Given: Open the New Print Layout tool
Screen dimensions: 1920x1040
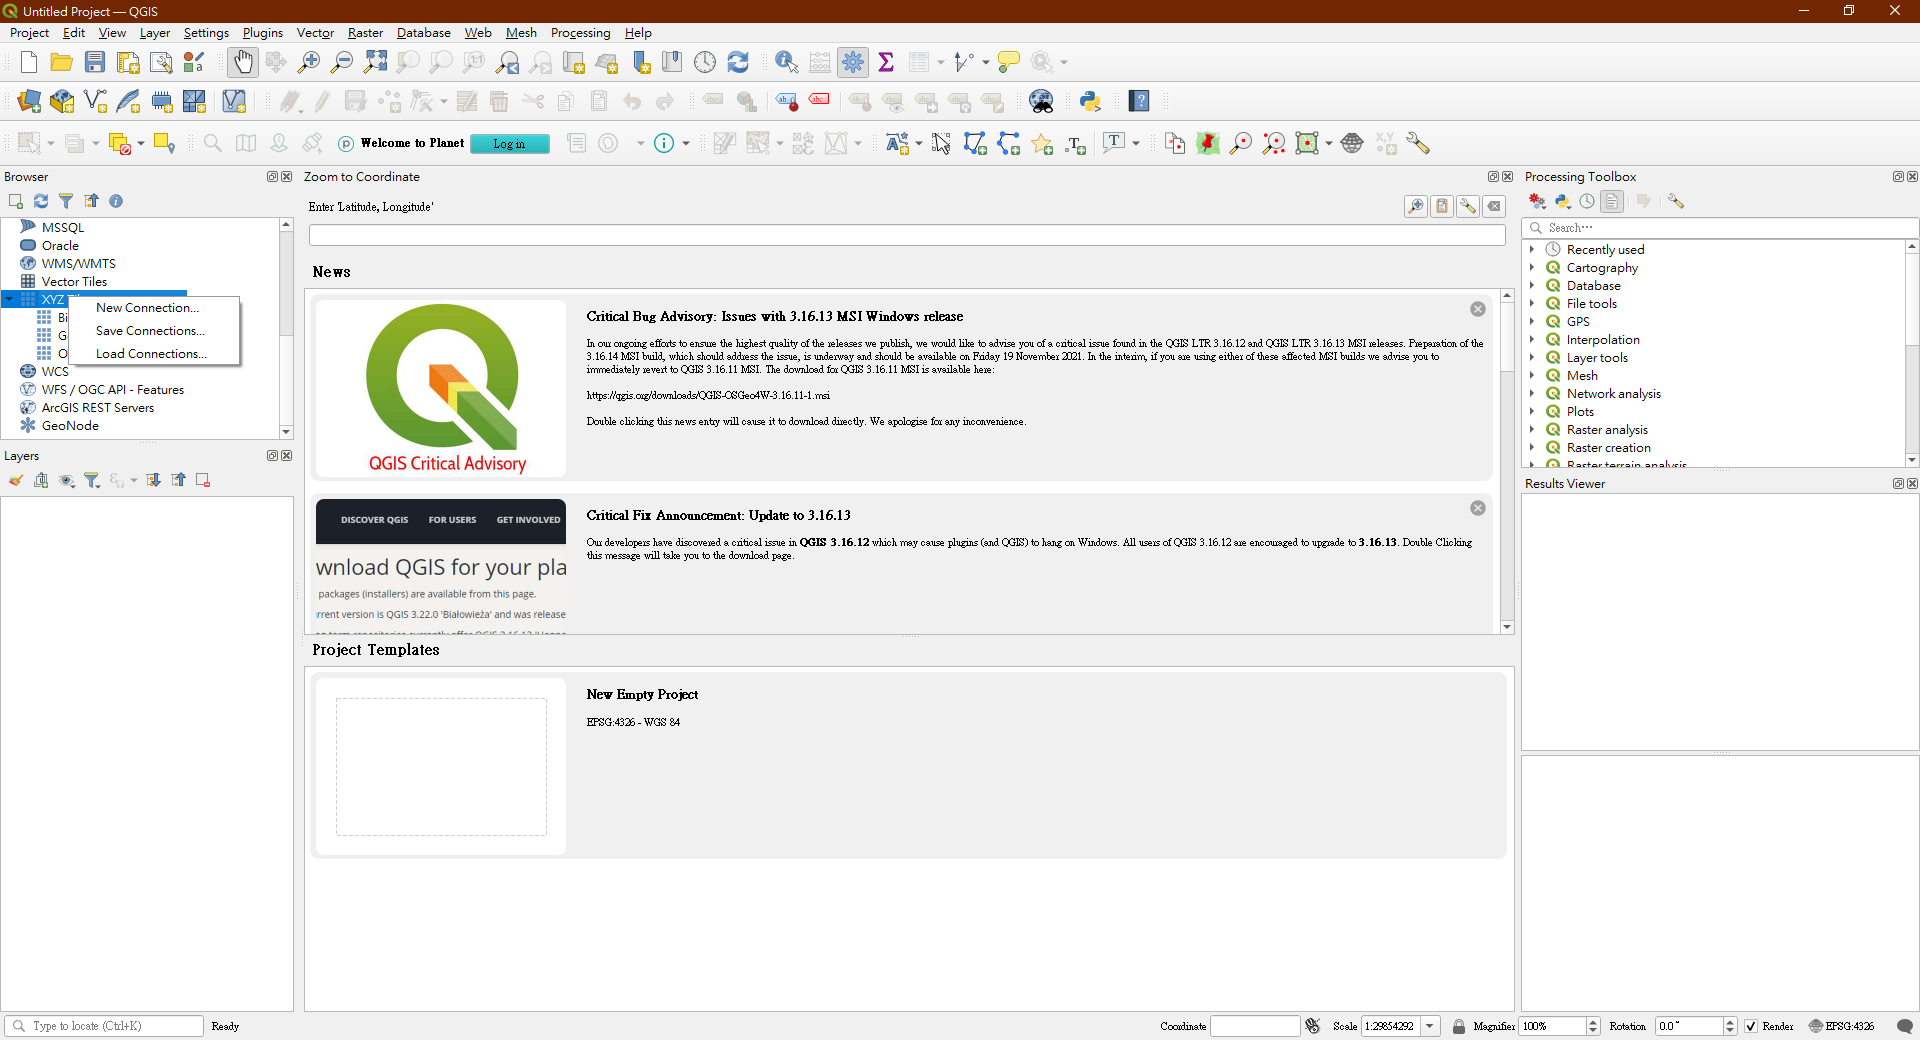Looking at the screenshot, I should point(128,62).
